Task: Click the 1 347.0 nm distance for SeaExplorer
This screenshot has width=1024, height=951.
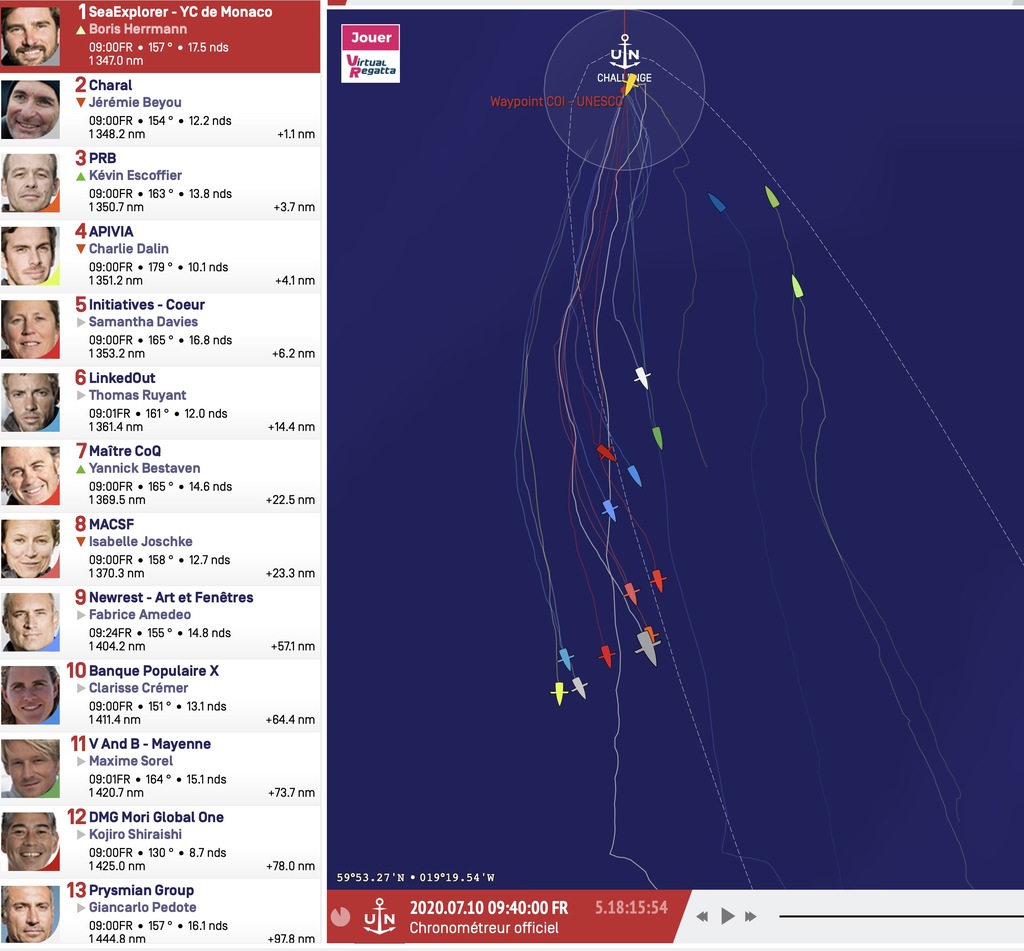Action: pyautogui.click(x=116, y=61)
